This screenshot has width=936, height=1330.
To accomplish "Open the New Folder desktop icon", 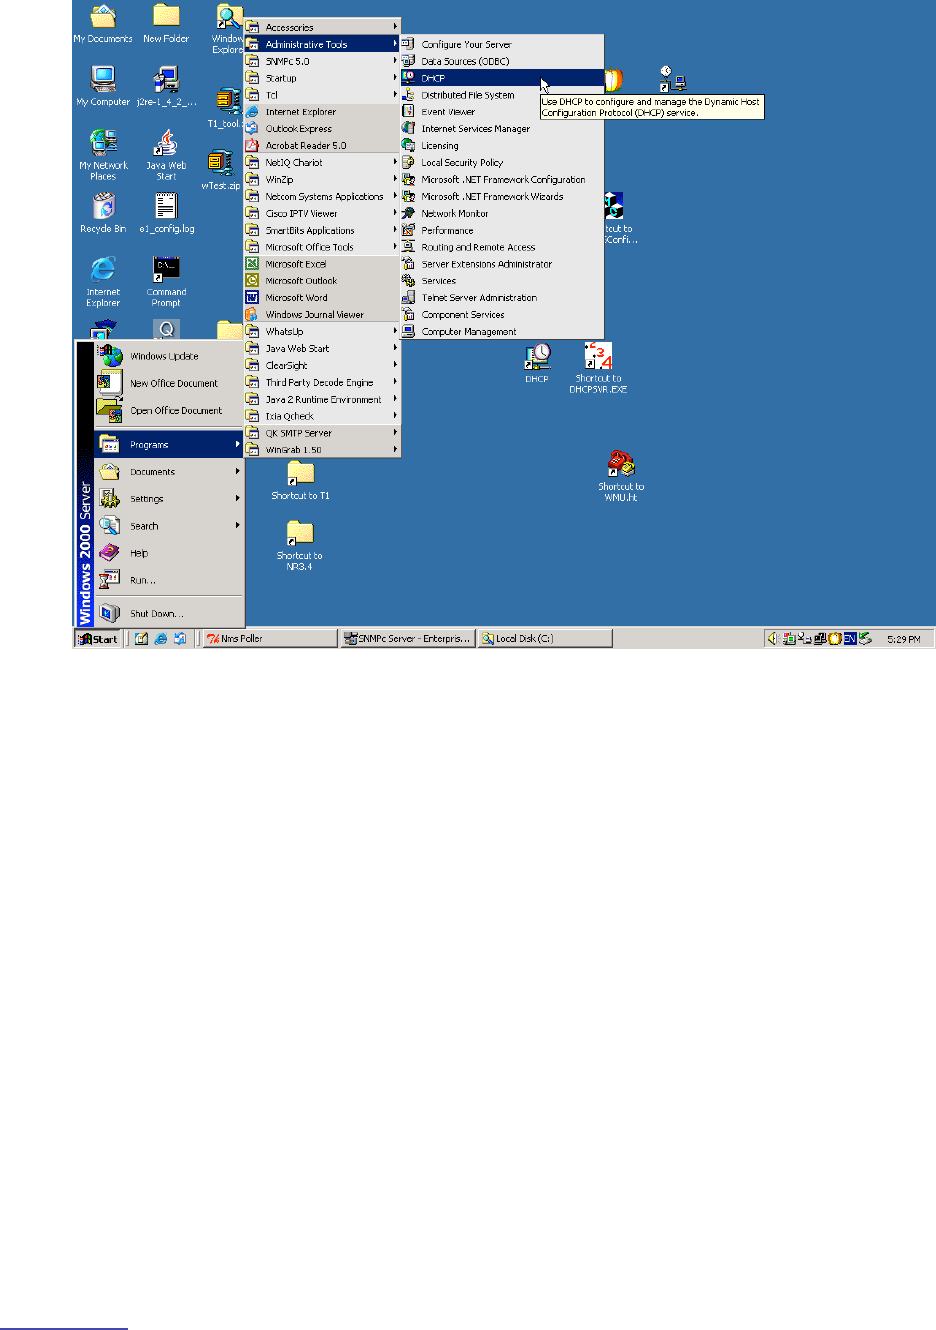I will (x=166, y=24).
